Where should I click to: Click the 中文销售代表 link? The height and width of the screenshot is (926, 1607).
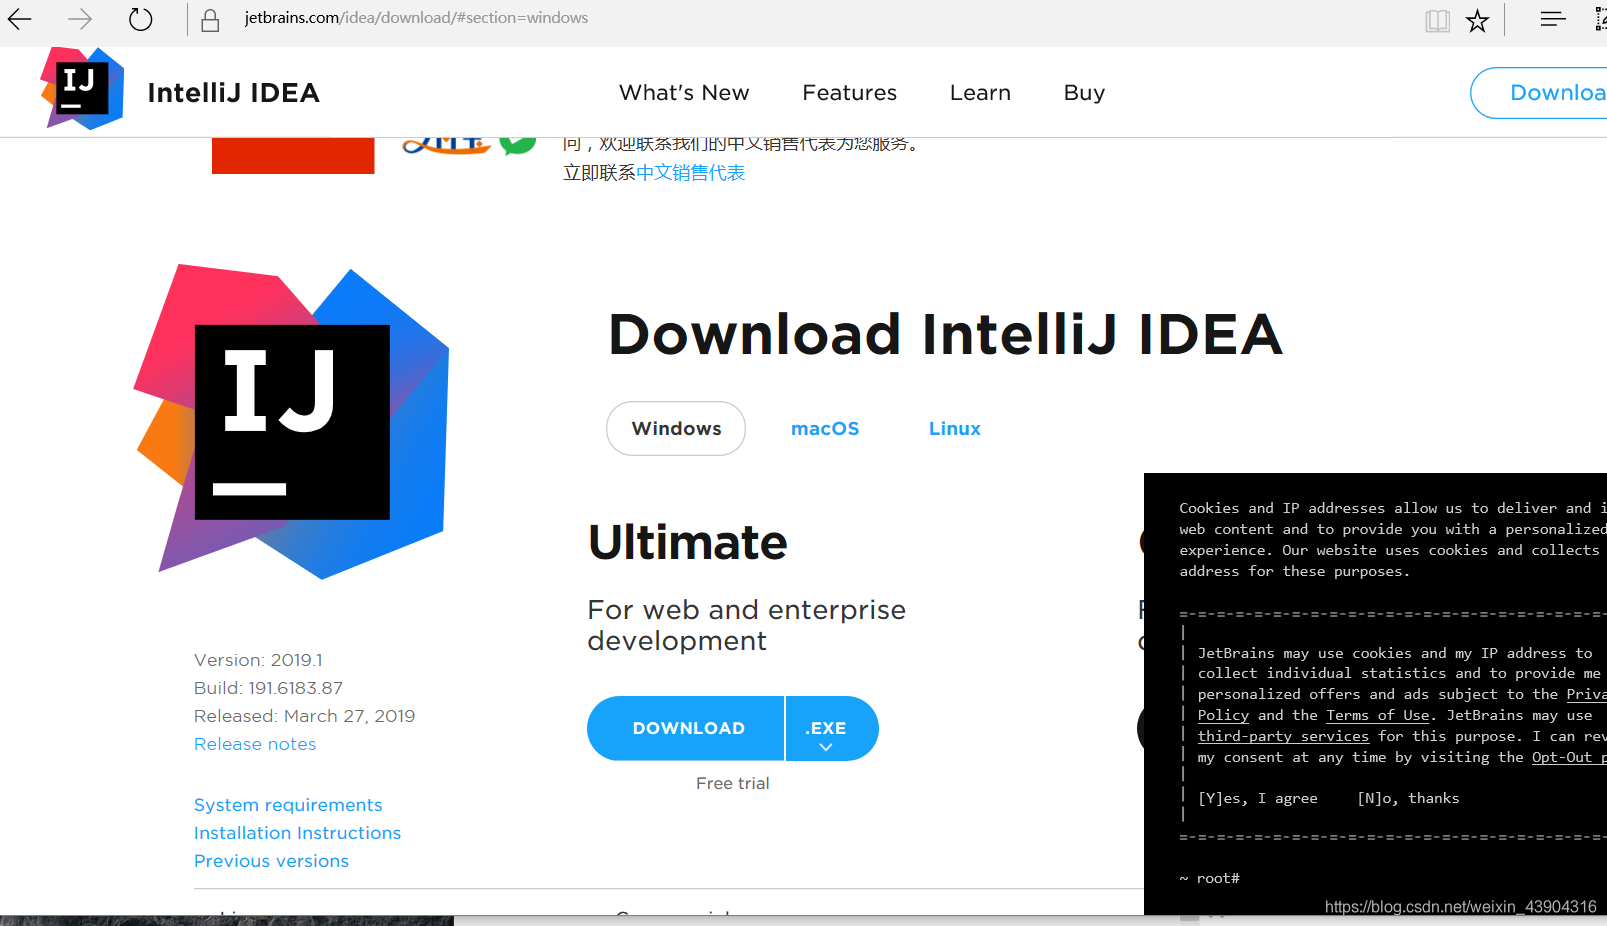coord(690,173)
